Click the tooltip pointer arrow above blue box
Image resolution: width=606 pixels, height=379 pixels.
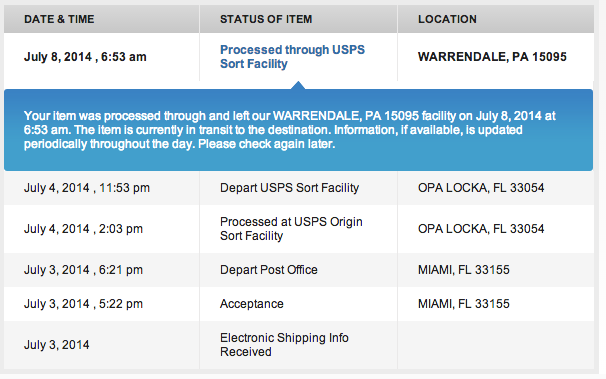(x=298, y=85)
